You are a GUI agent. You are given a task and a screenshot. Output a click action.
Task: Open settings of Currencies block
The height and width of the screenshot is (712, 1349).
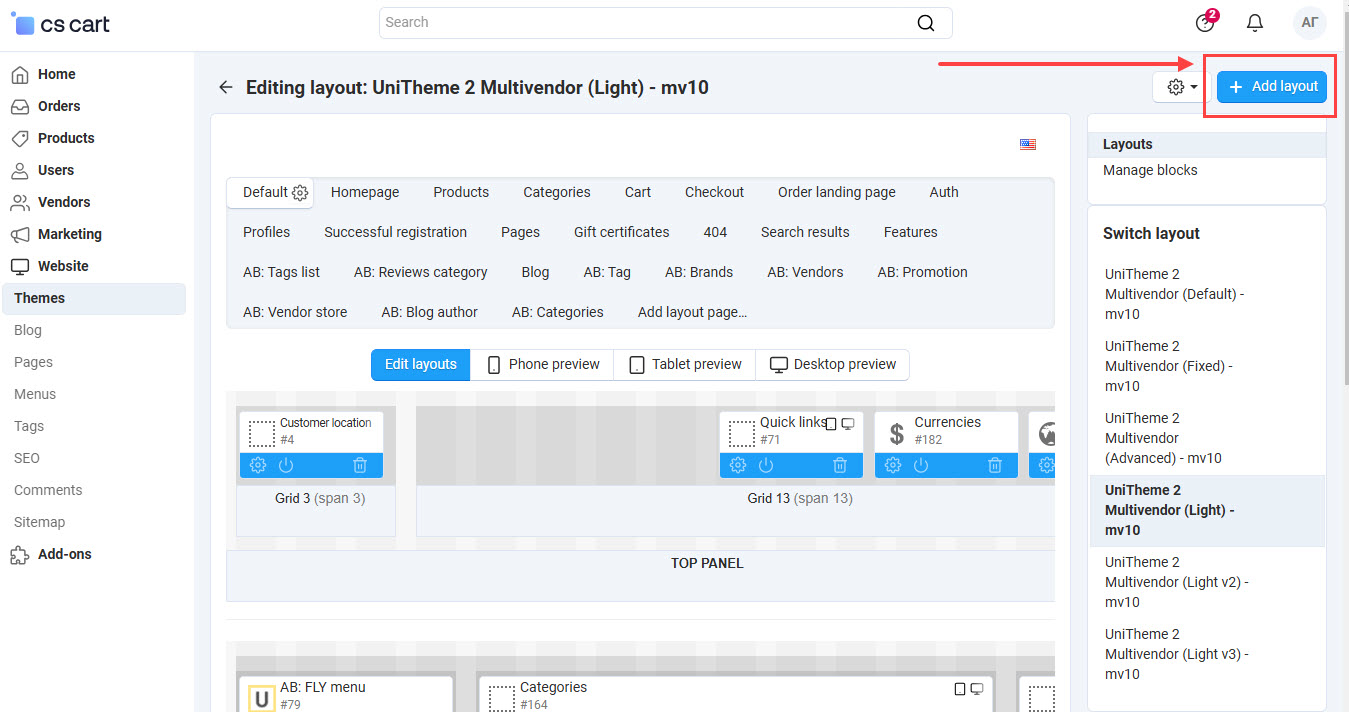[x=893, y=465]
